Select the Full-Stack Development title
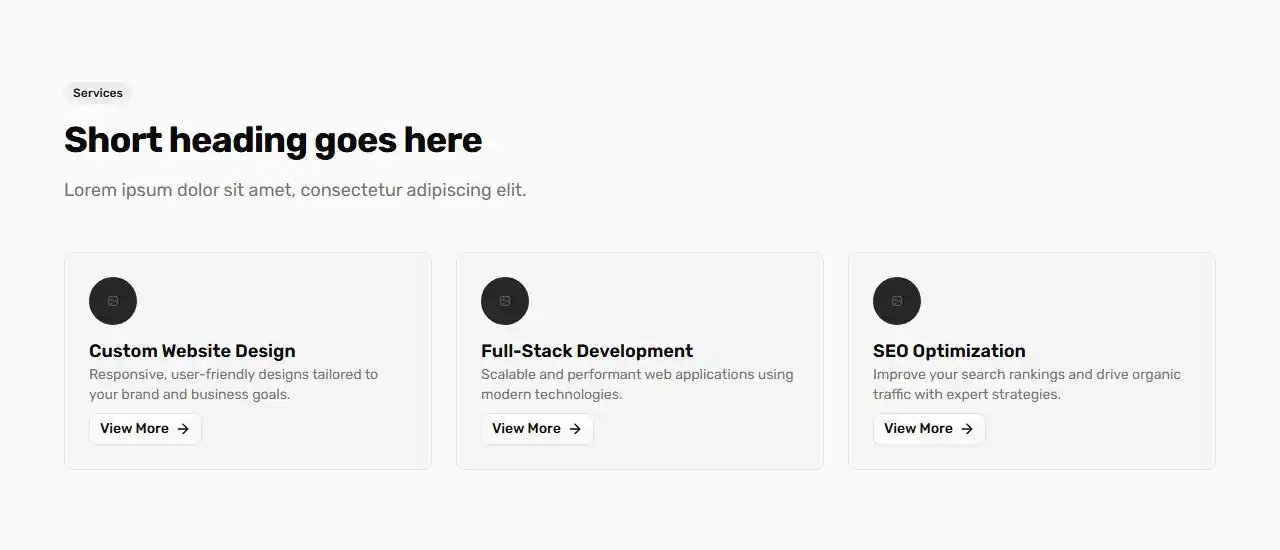 [x=587, y=351]
